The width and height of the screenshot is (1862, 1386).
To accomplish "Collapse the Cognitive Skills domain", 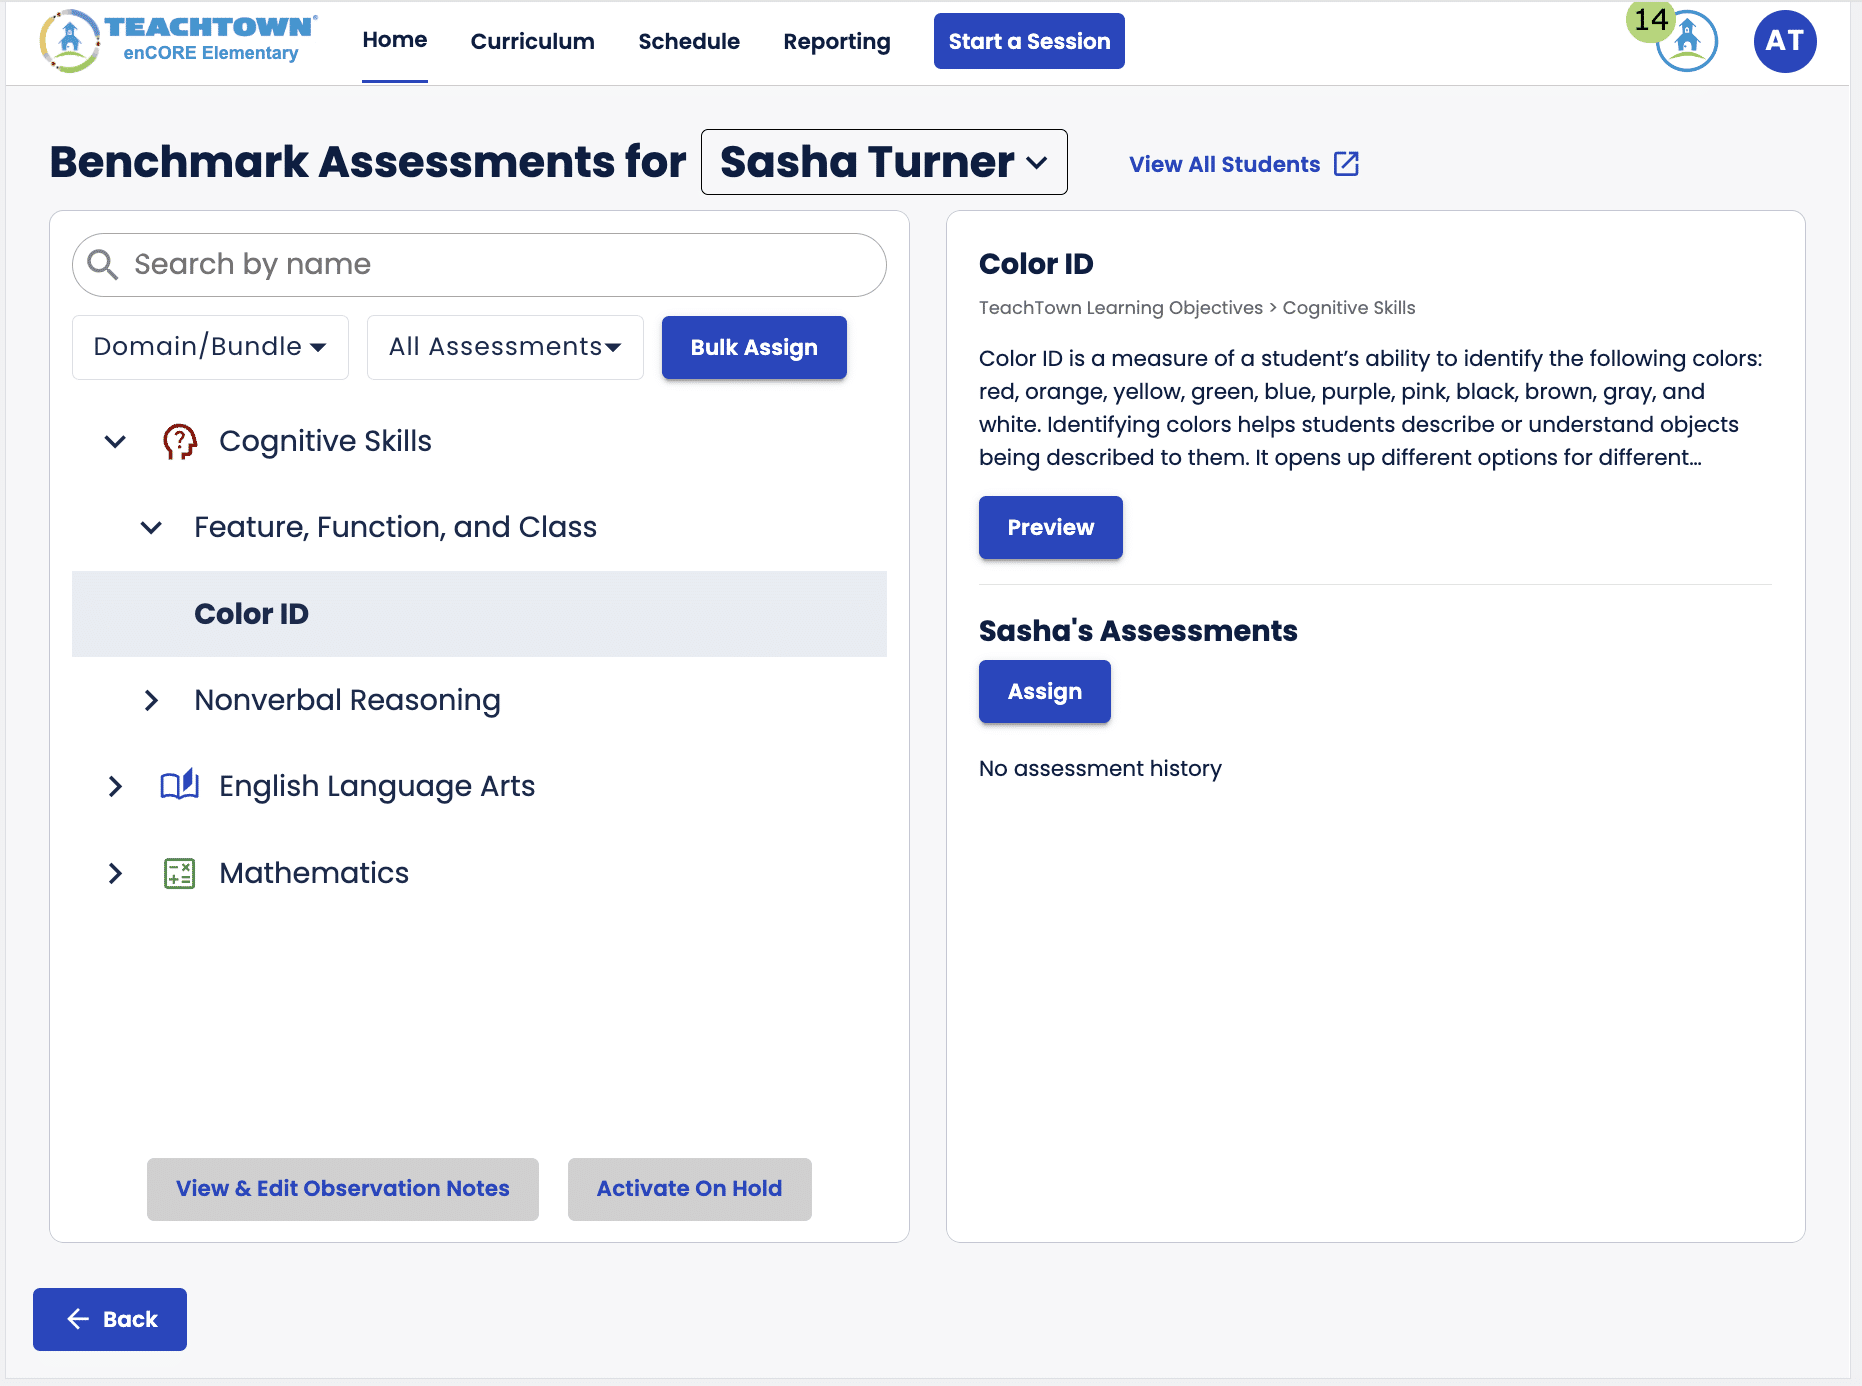I will (114, 441).
